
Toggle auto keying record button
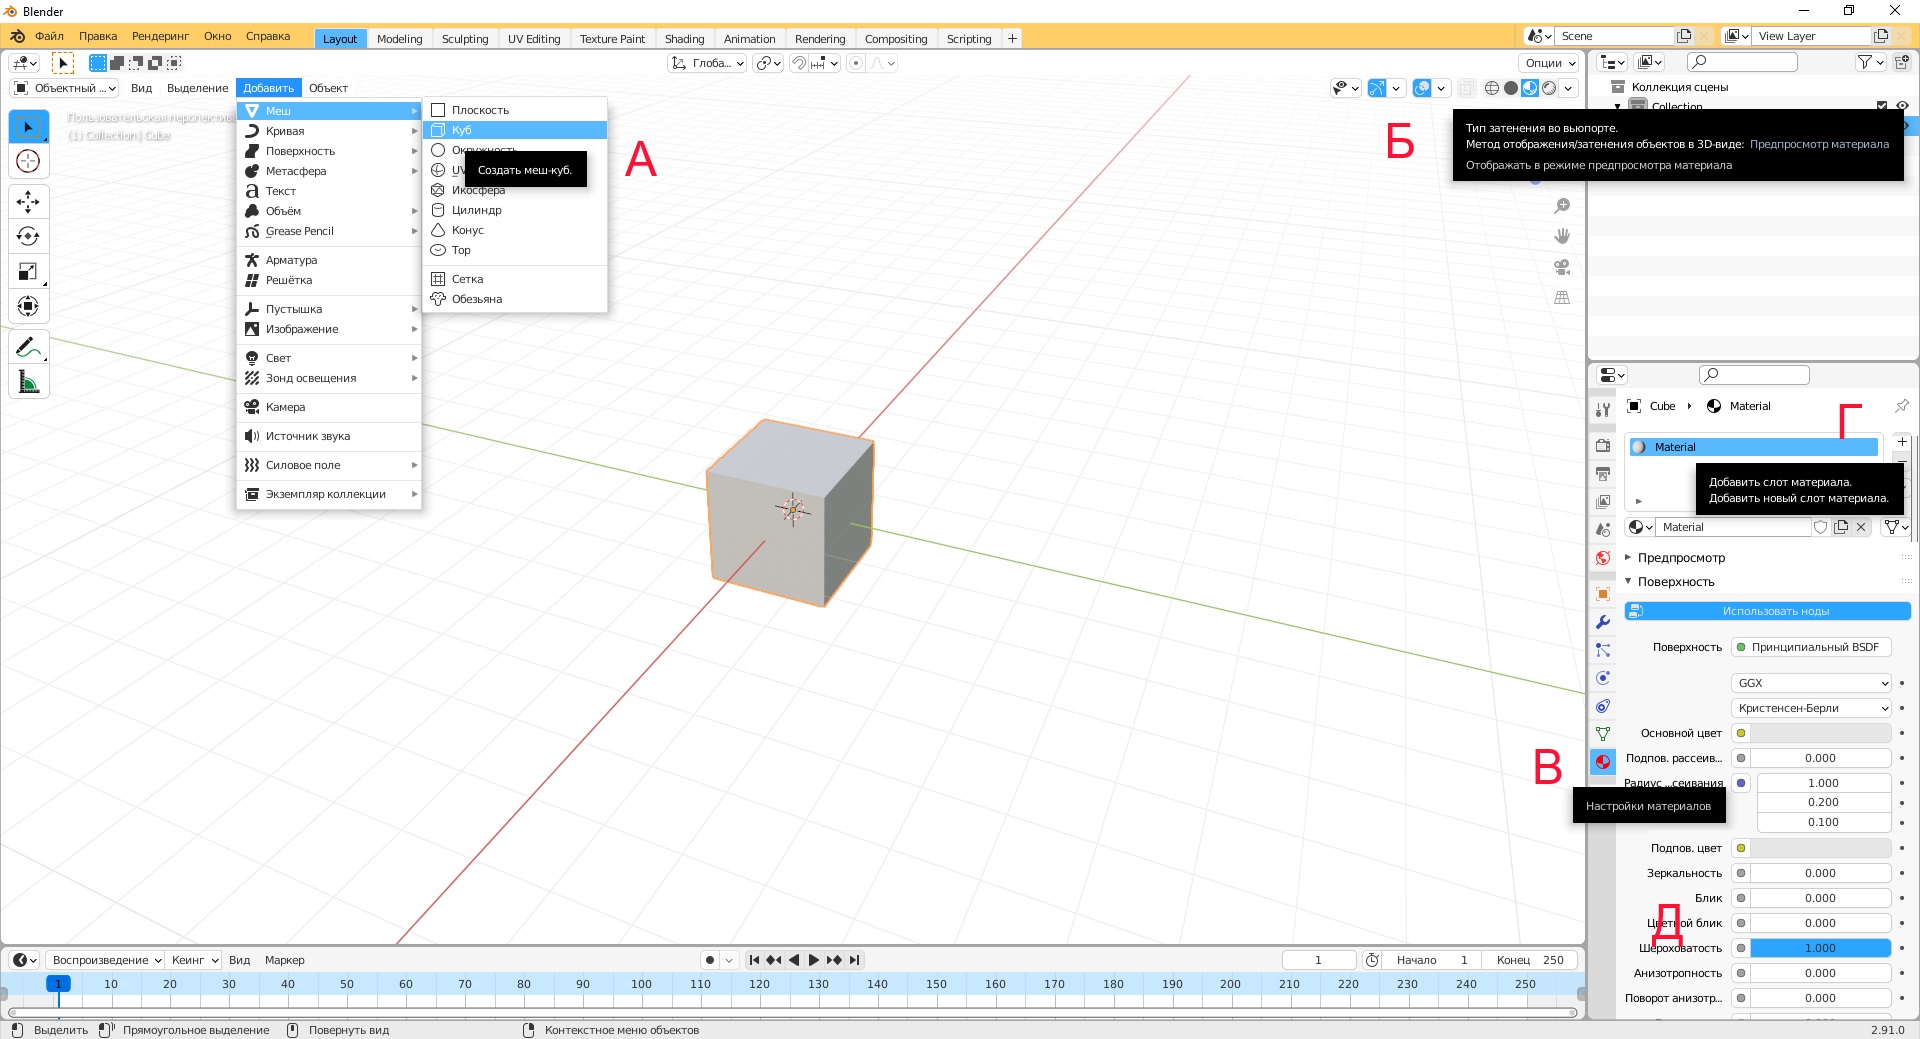click(710, 960)
